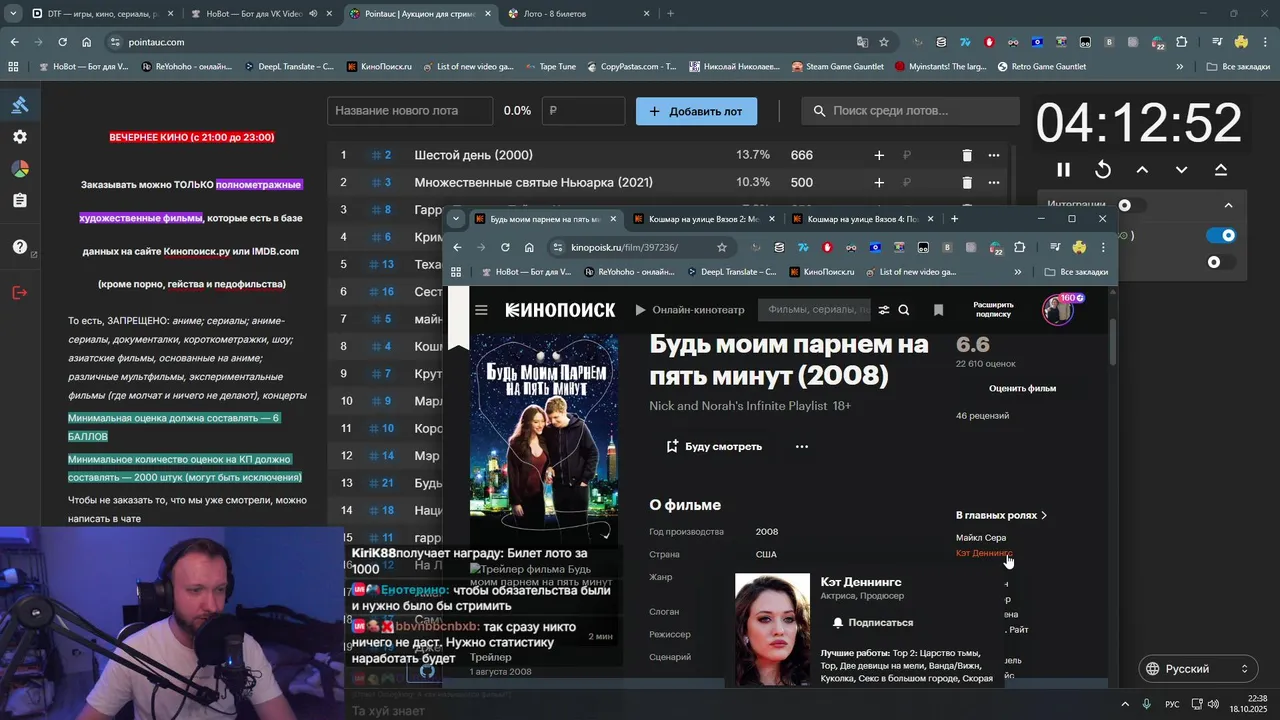
Task: Focus Поиск среди лотов search field
Action: click(x=911, y=111)
